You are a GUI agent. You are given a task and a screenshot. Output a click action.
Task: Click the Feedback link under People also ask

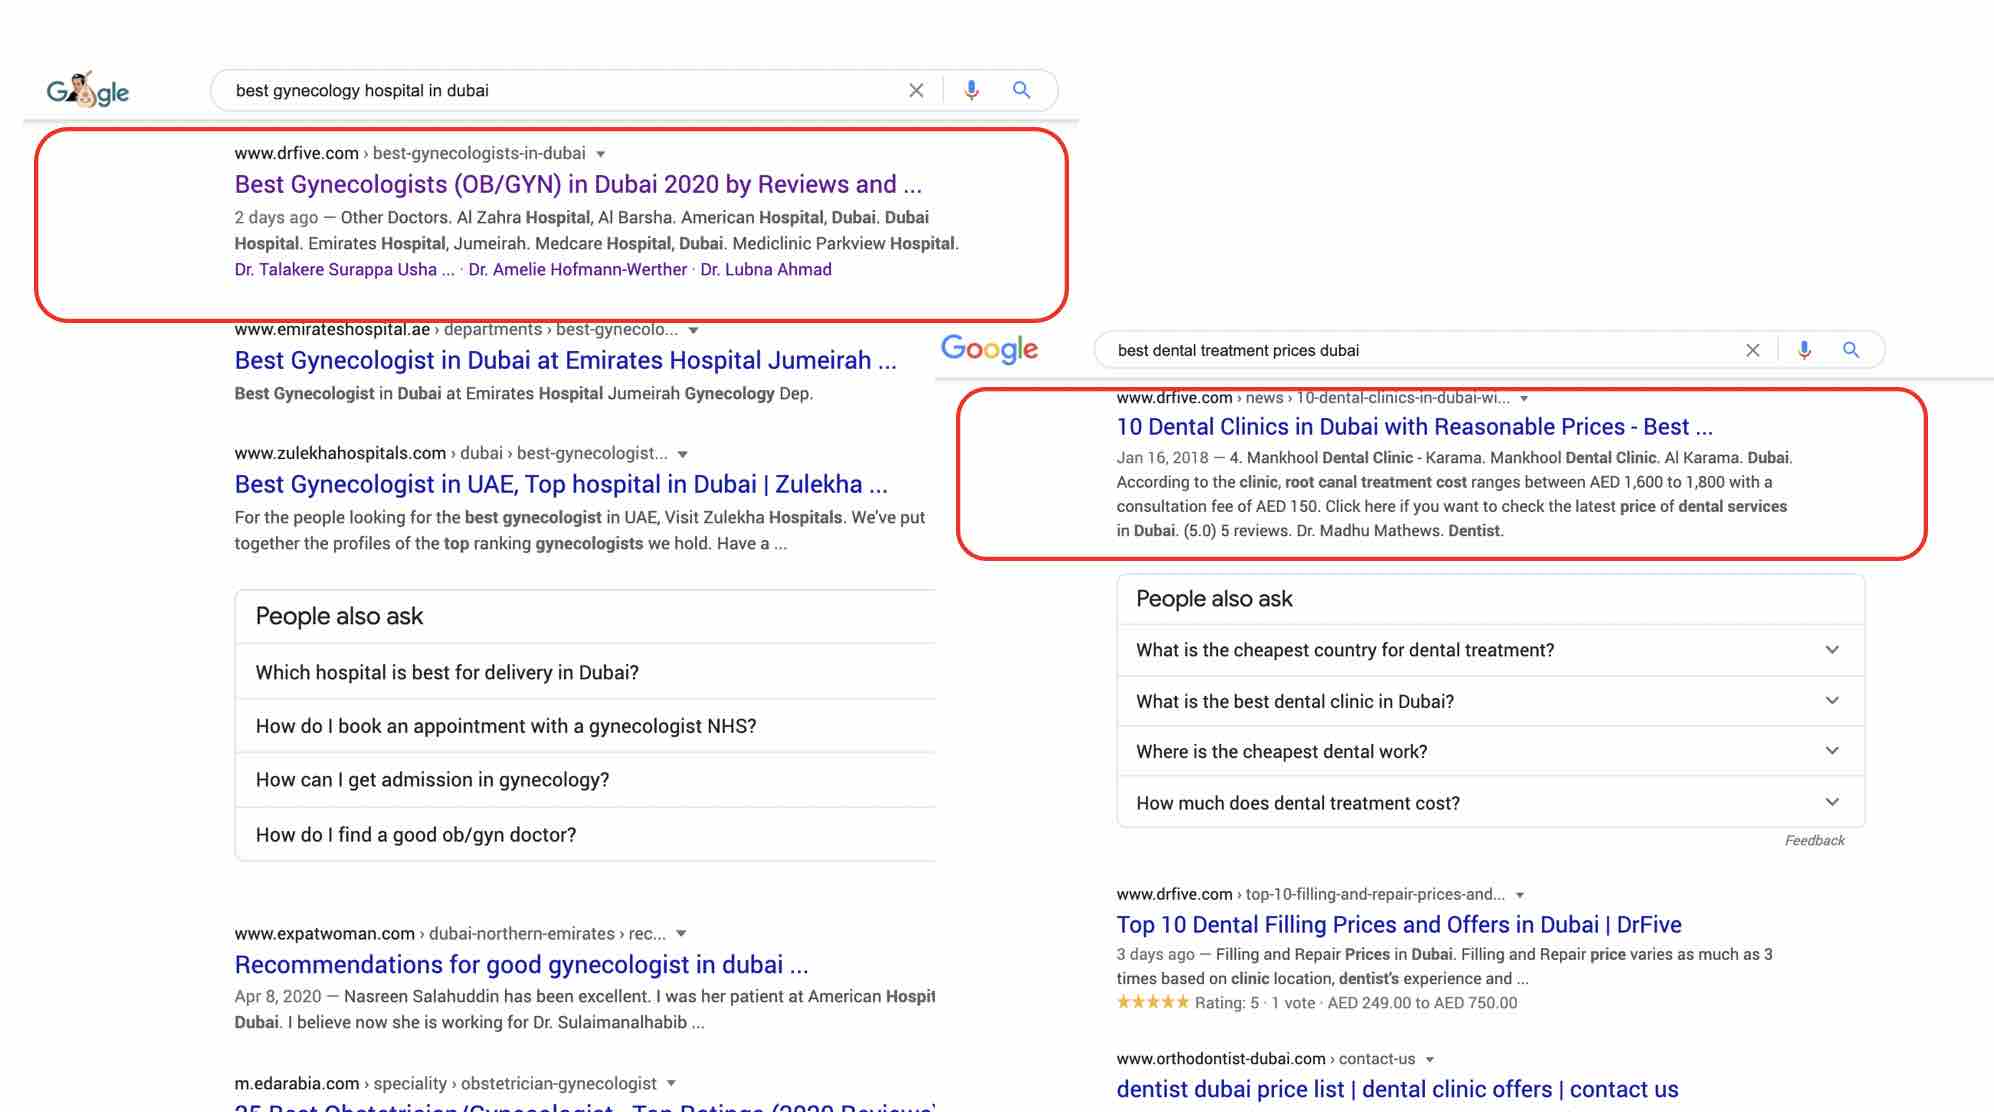pyautogui.click(x=1814, y=840)
